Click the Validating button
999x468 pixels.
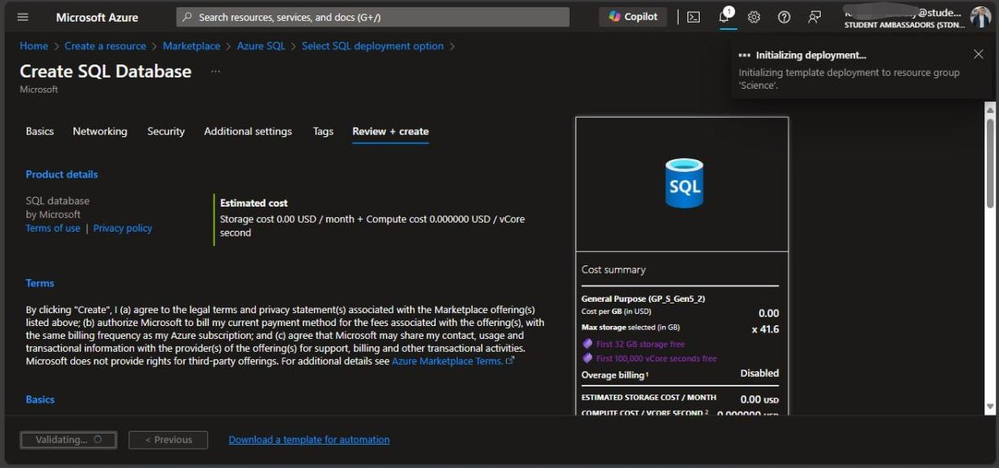(x=68, y=440)
